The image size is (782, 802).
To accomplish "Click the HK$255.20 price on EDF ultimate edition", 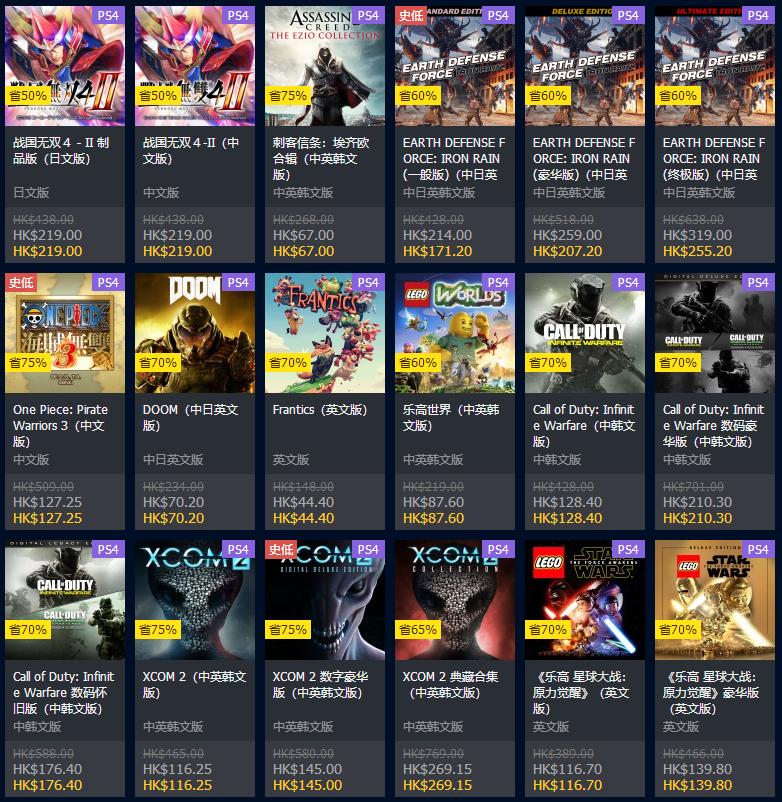I will [x=697, y=251].
